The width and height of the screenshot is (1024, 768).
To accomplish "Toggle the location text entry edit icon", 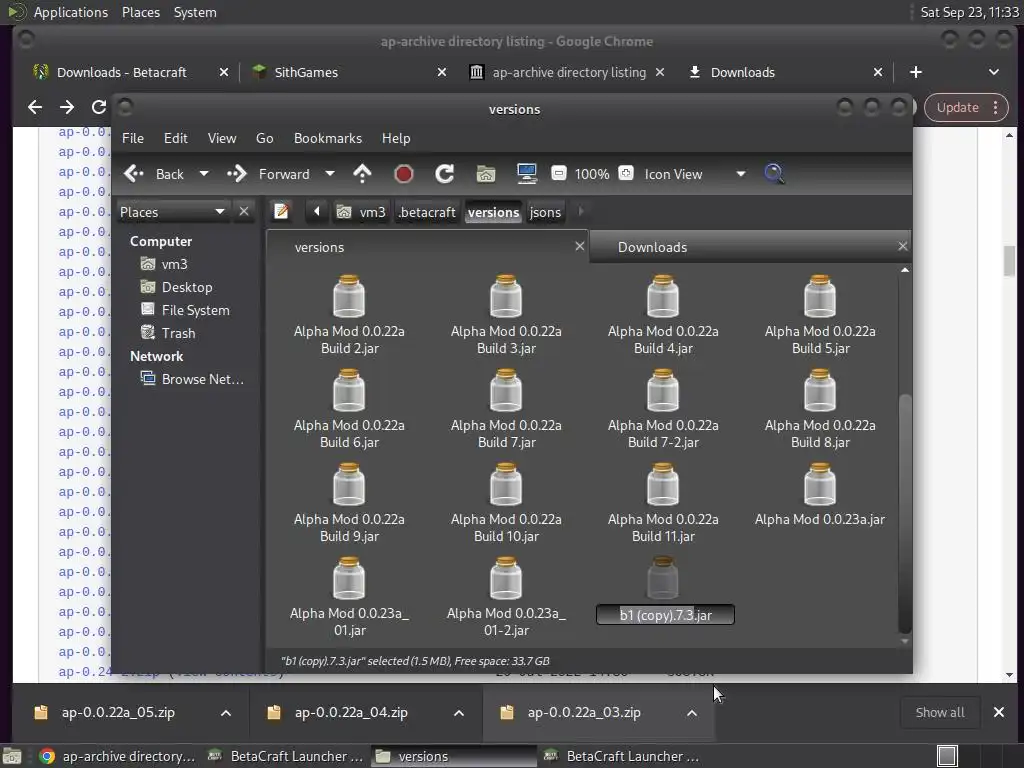I will coord(282,211).
